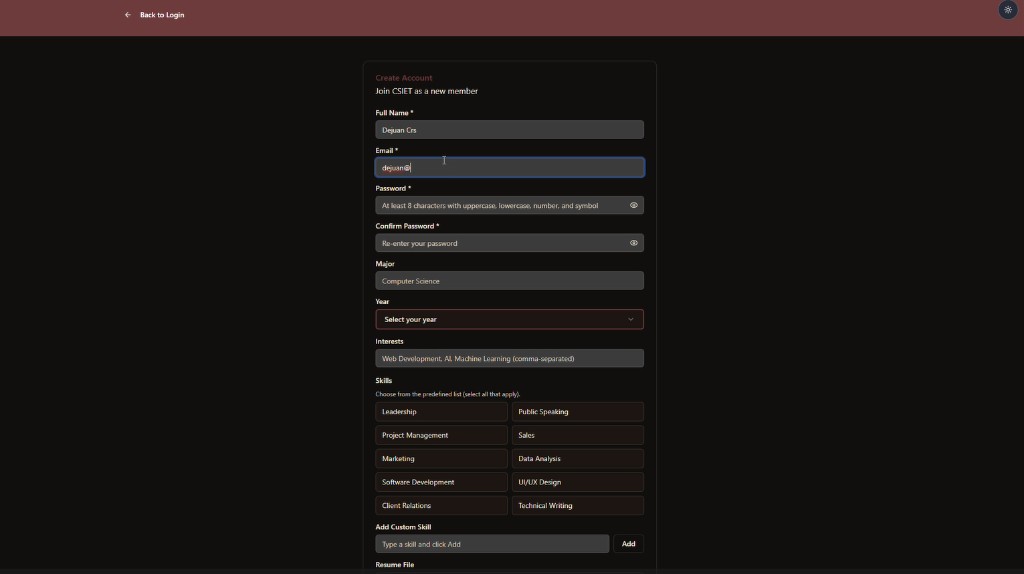Choose the Sales skill
This screenshot has width=1024, height=574.
pyautogui.click(x=578, y=436)
